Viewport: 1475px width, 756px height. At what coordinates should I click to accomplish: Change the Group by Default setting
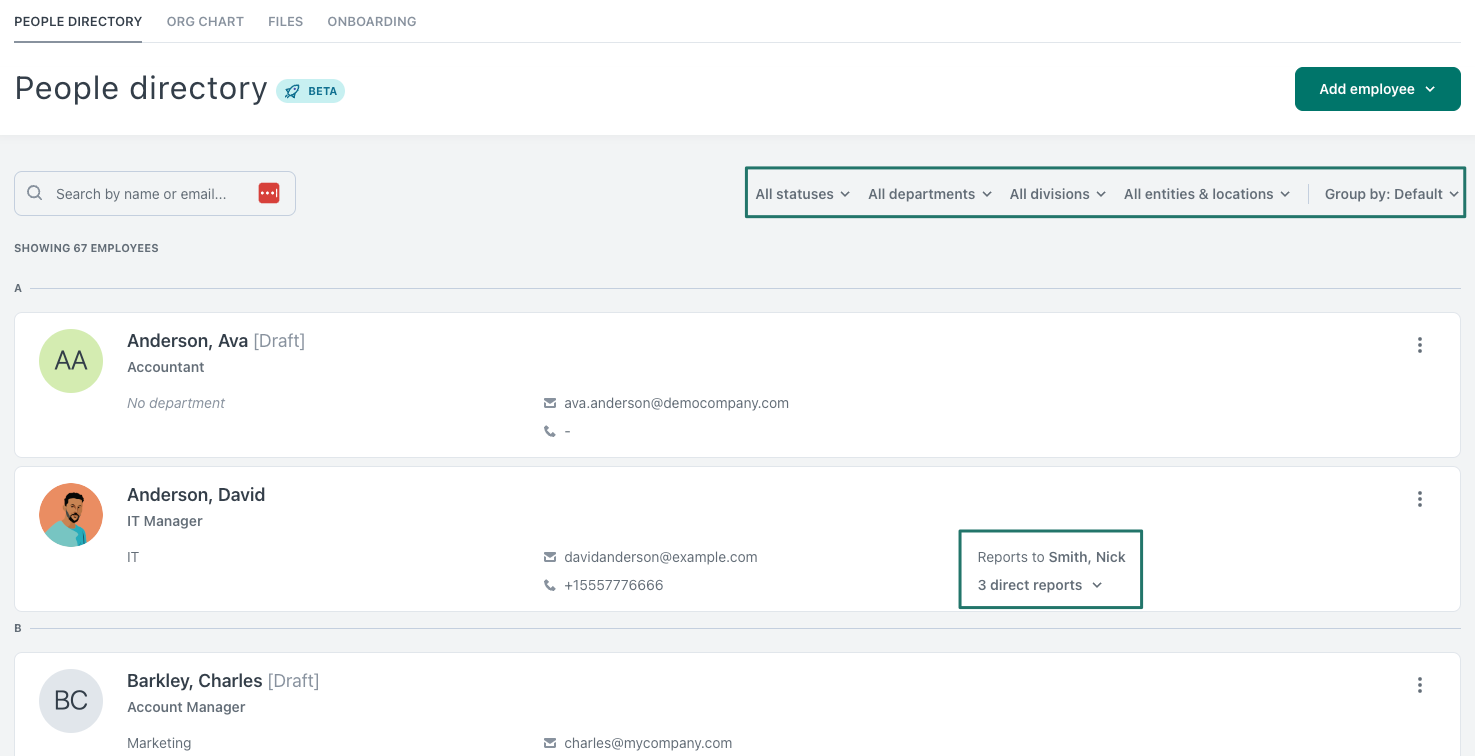pos(1390,193)
